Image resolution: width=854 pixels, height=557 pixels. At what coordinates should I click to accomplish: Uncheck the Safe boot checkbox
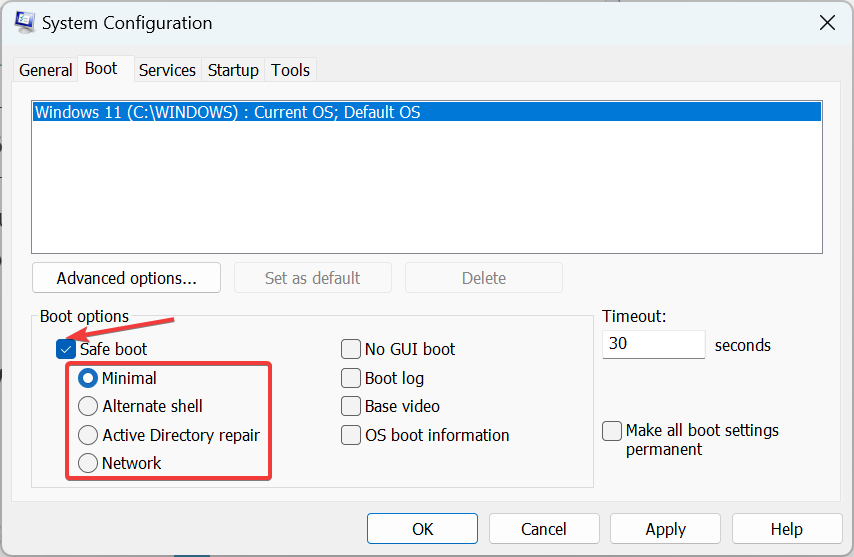65,349
